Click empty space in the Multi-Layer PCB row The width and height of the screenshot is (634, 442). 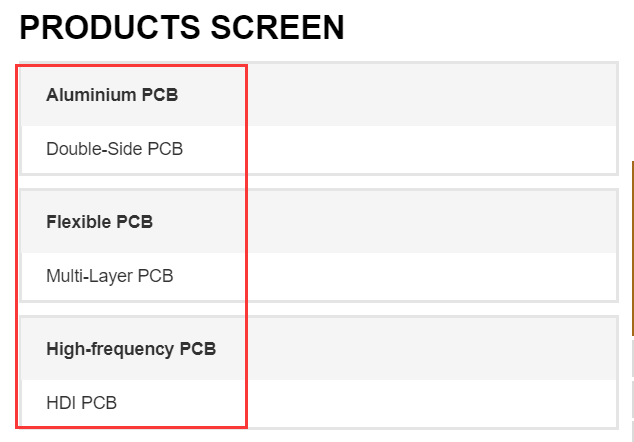[430, 275]
